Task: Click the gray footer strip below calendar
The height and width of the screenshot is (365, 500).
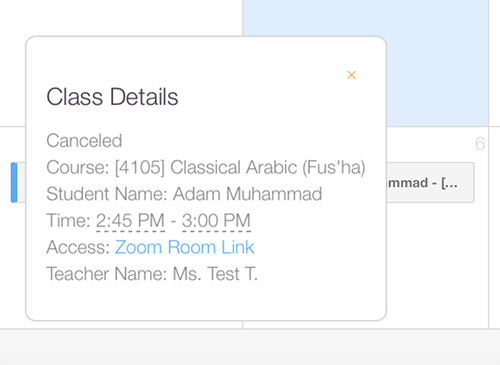Action: point(250,347)
